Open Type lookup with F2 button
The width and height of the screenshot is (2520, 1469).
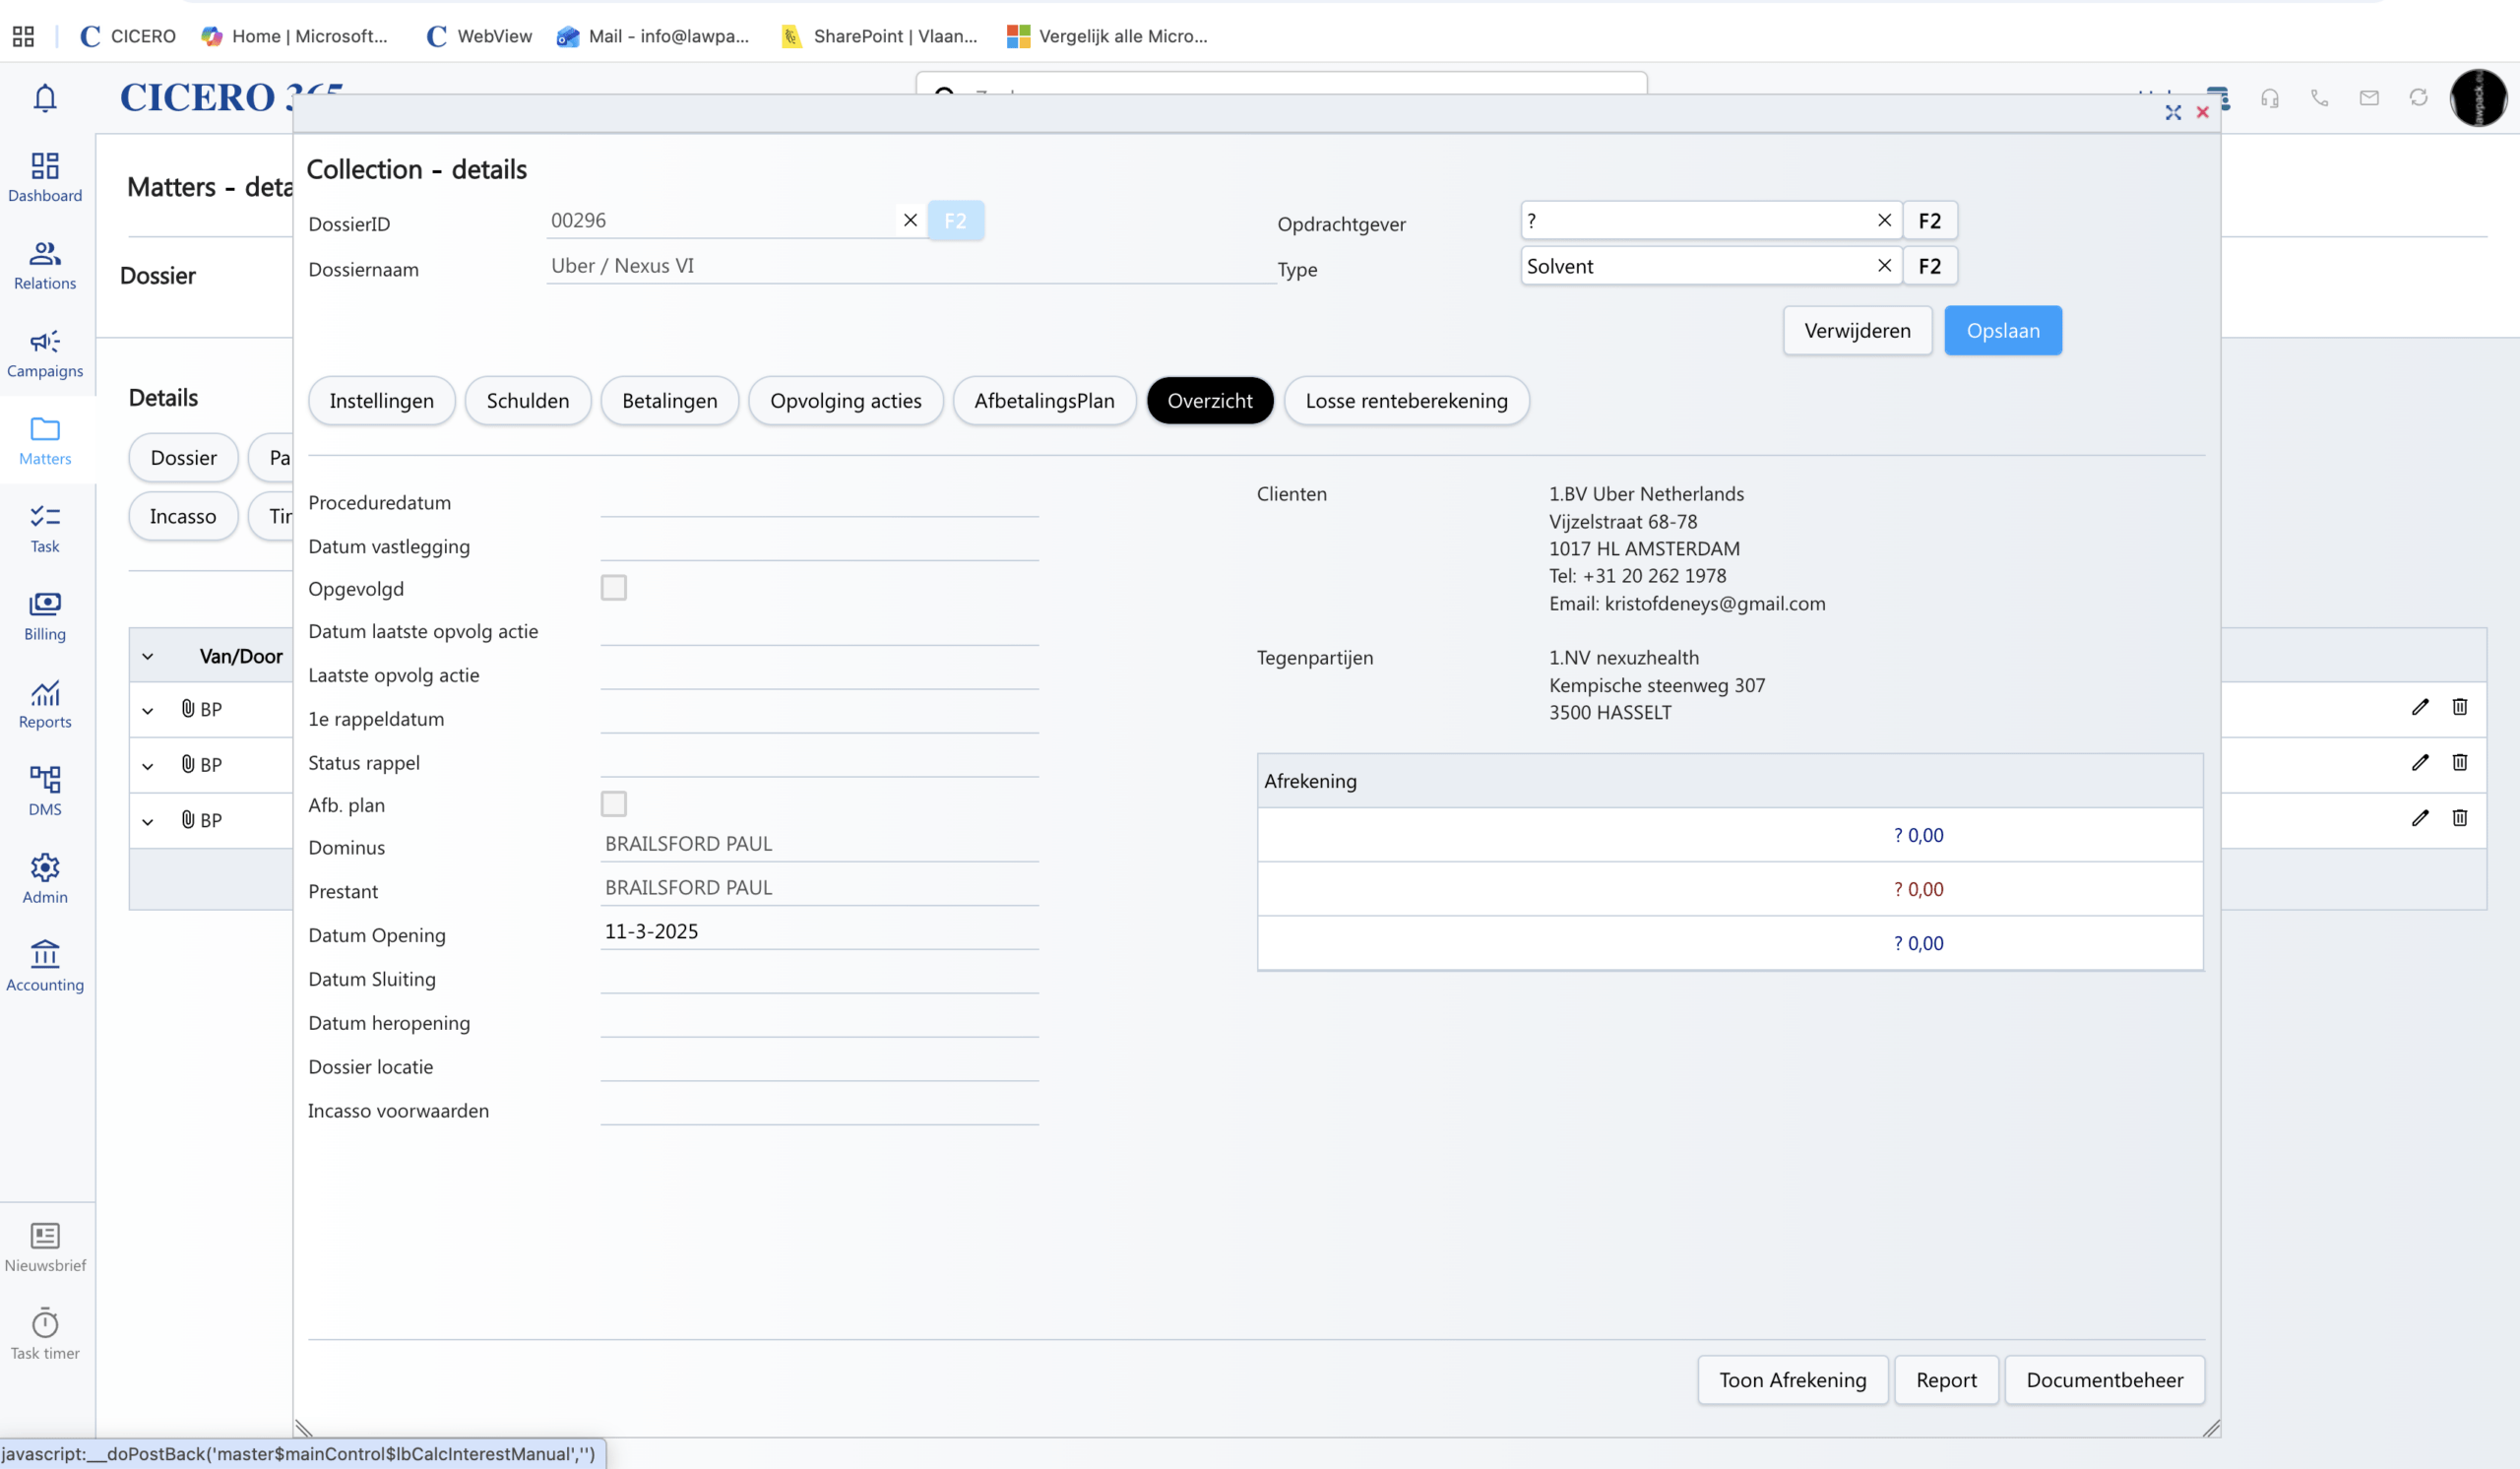pyautogui.click(x=1929, y=266)
